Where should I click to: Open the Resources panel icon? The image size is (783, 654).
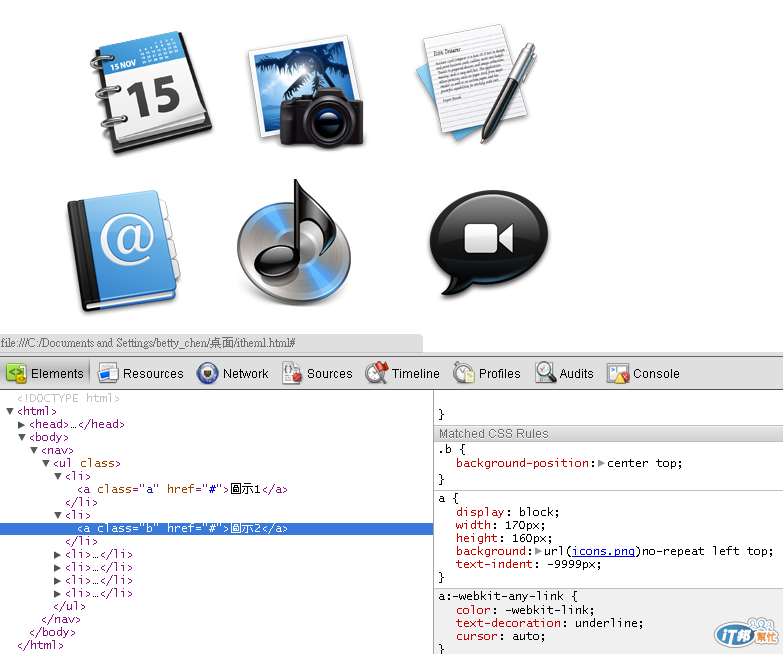pyautogui.click(x=107, y=373)
